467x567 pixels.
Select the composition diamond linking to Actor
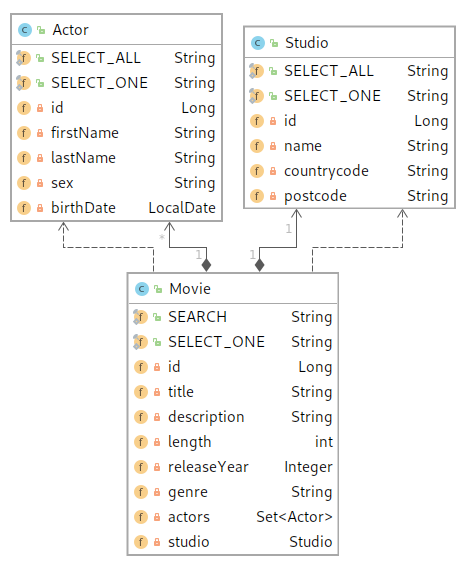(x=206, y=265)
